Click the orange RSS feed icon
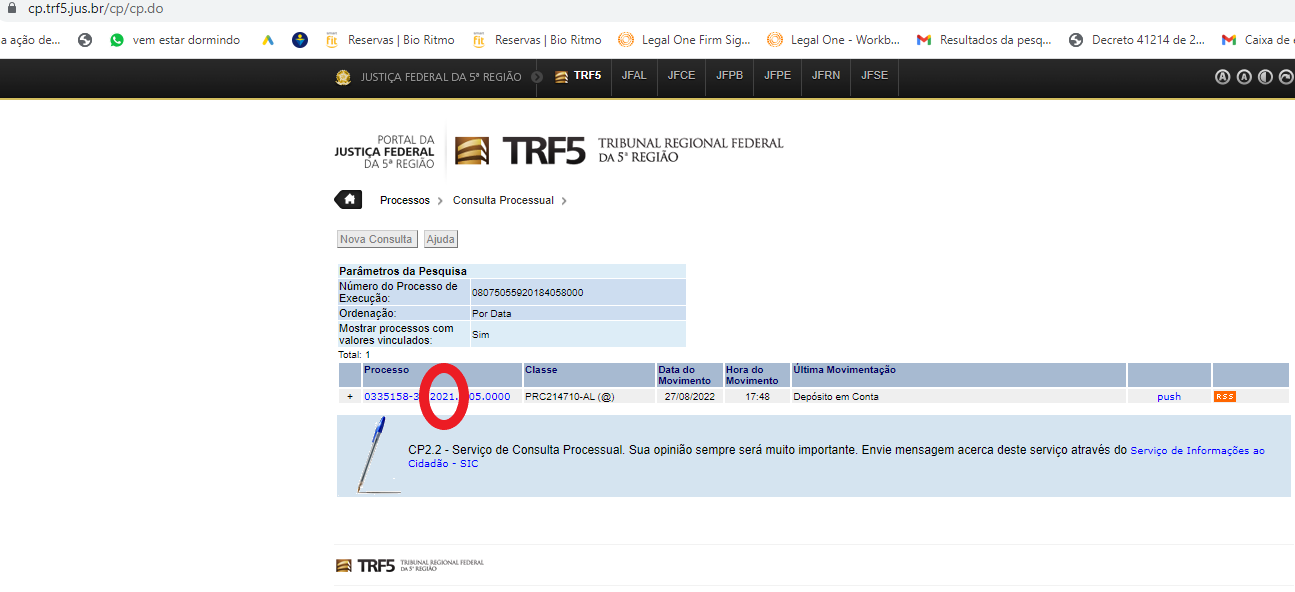1295x592 pixels. (1224, 397)
